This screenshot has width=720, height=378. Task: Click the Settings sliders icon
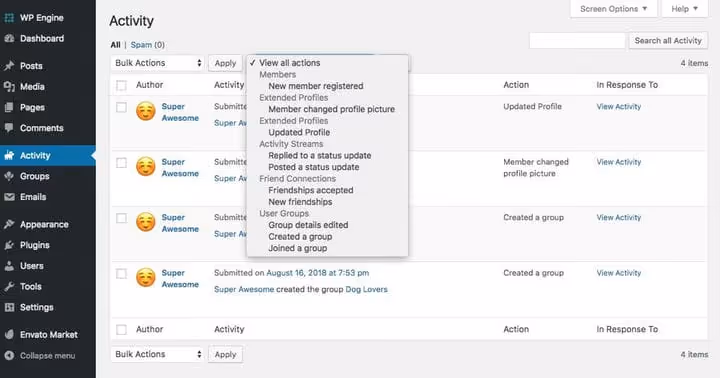tap(9, 307)
